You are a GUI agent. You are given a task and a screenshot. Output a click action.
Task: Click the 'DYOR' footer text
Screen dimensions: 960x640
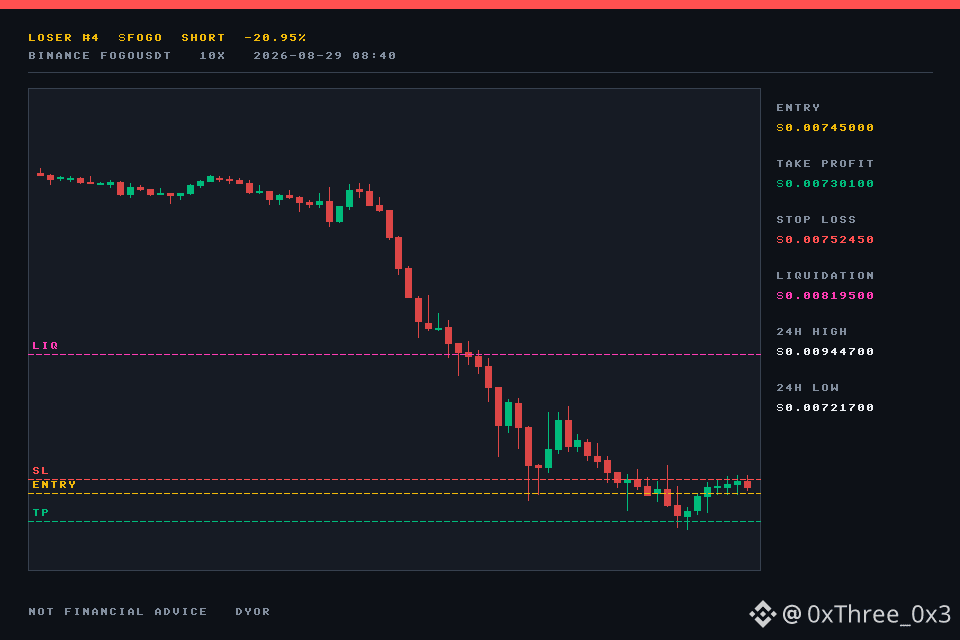(x=252, y=612)
